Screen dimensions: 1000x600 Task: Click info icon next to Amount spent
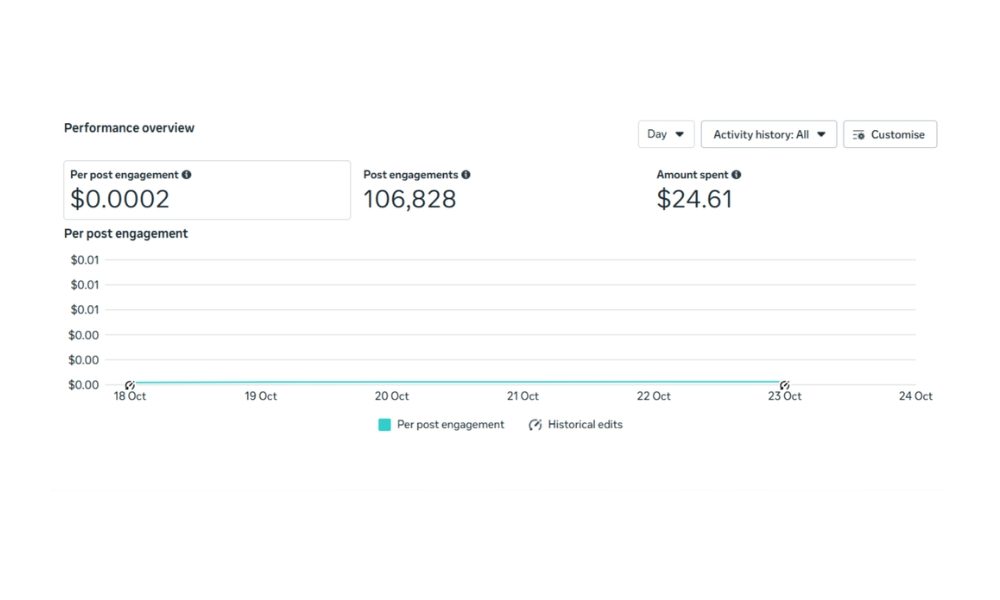point(737,175)
